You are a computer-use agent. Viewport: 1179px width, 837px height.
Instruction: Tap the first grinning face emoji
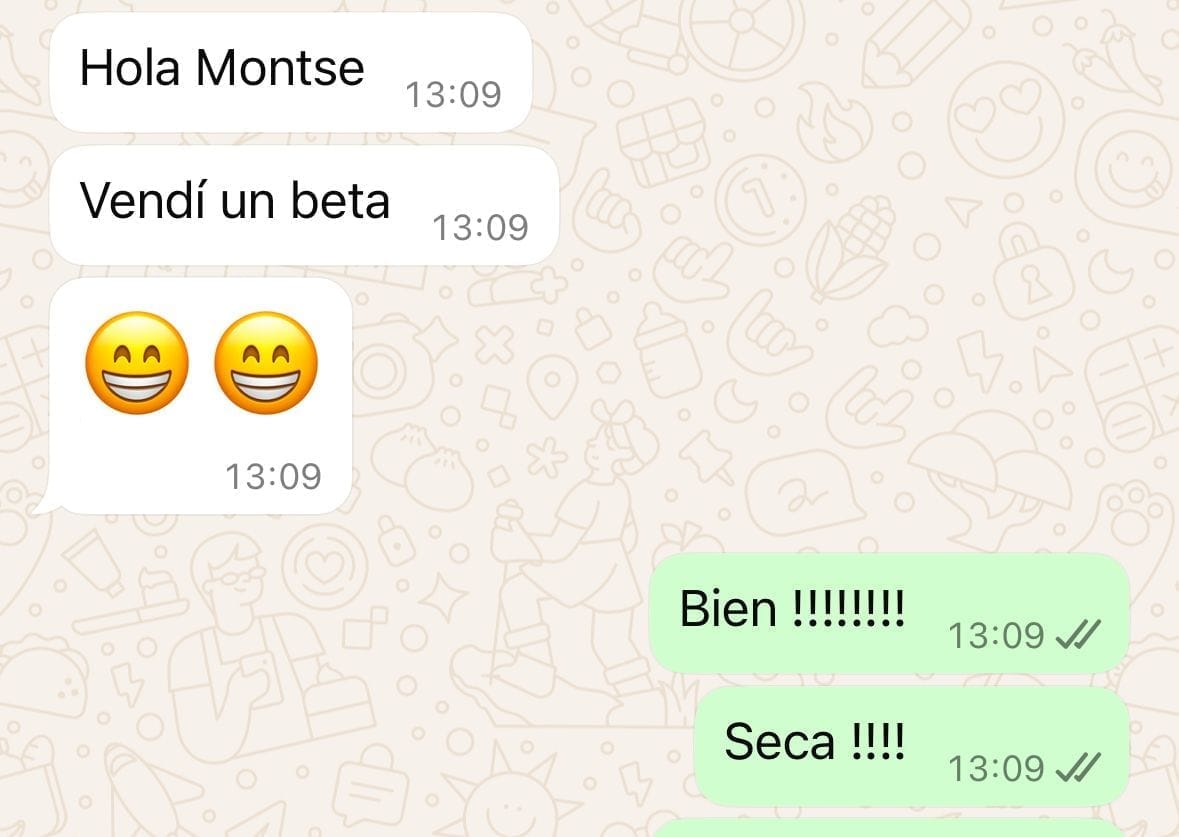pyautogui.click(x=137, y=362)
